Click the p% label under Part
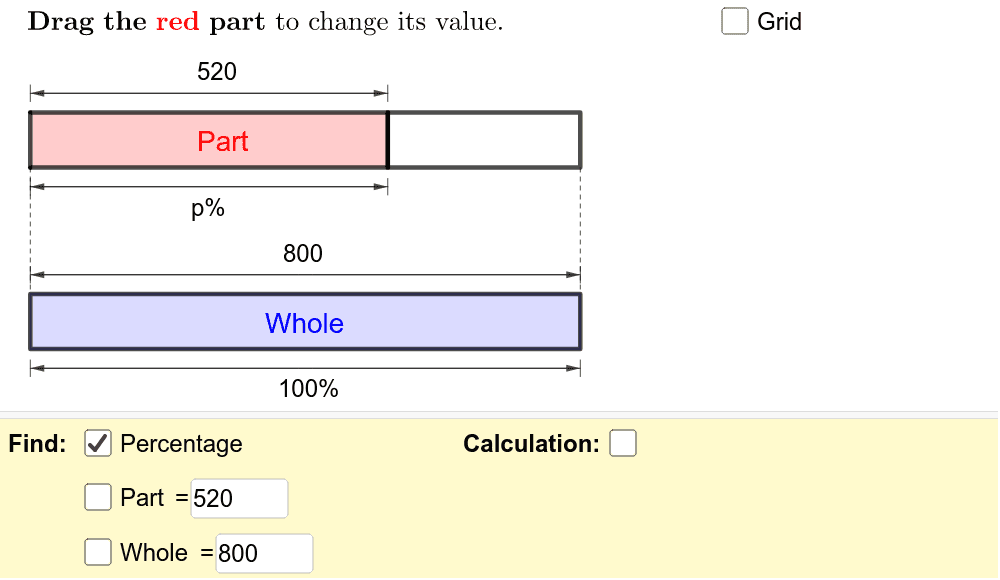 pos(208,209)
